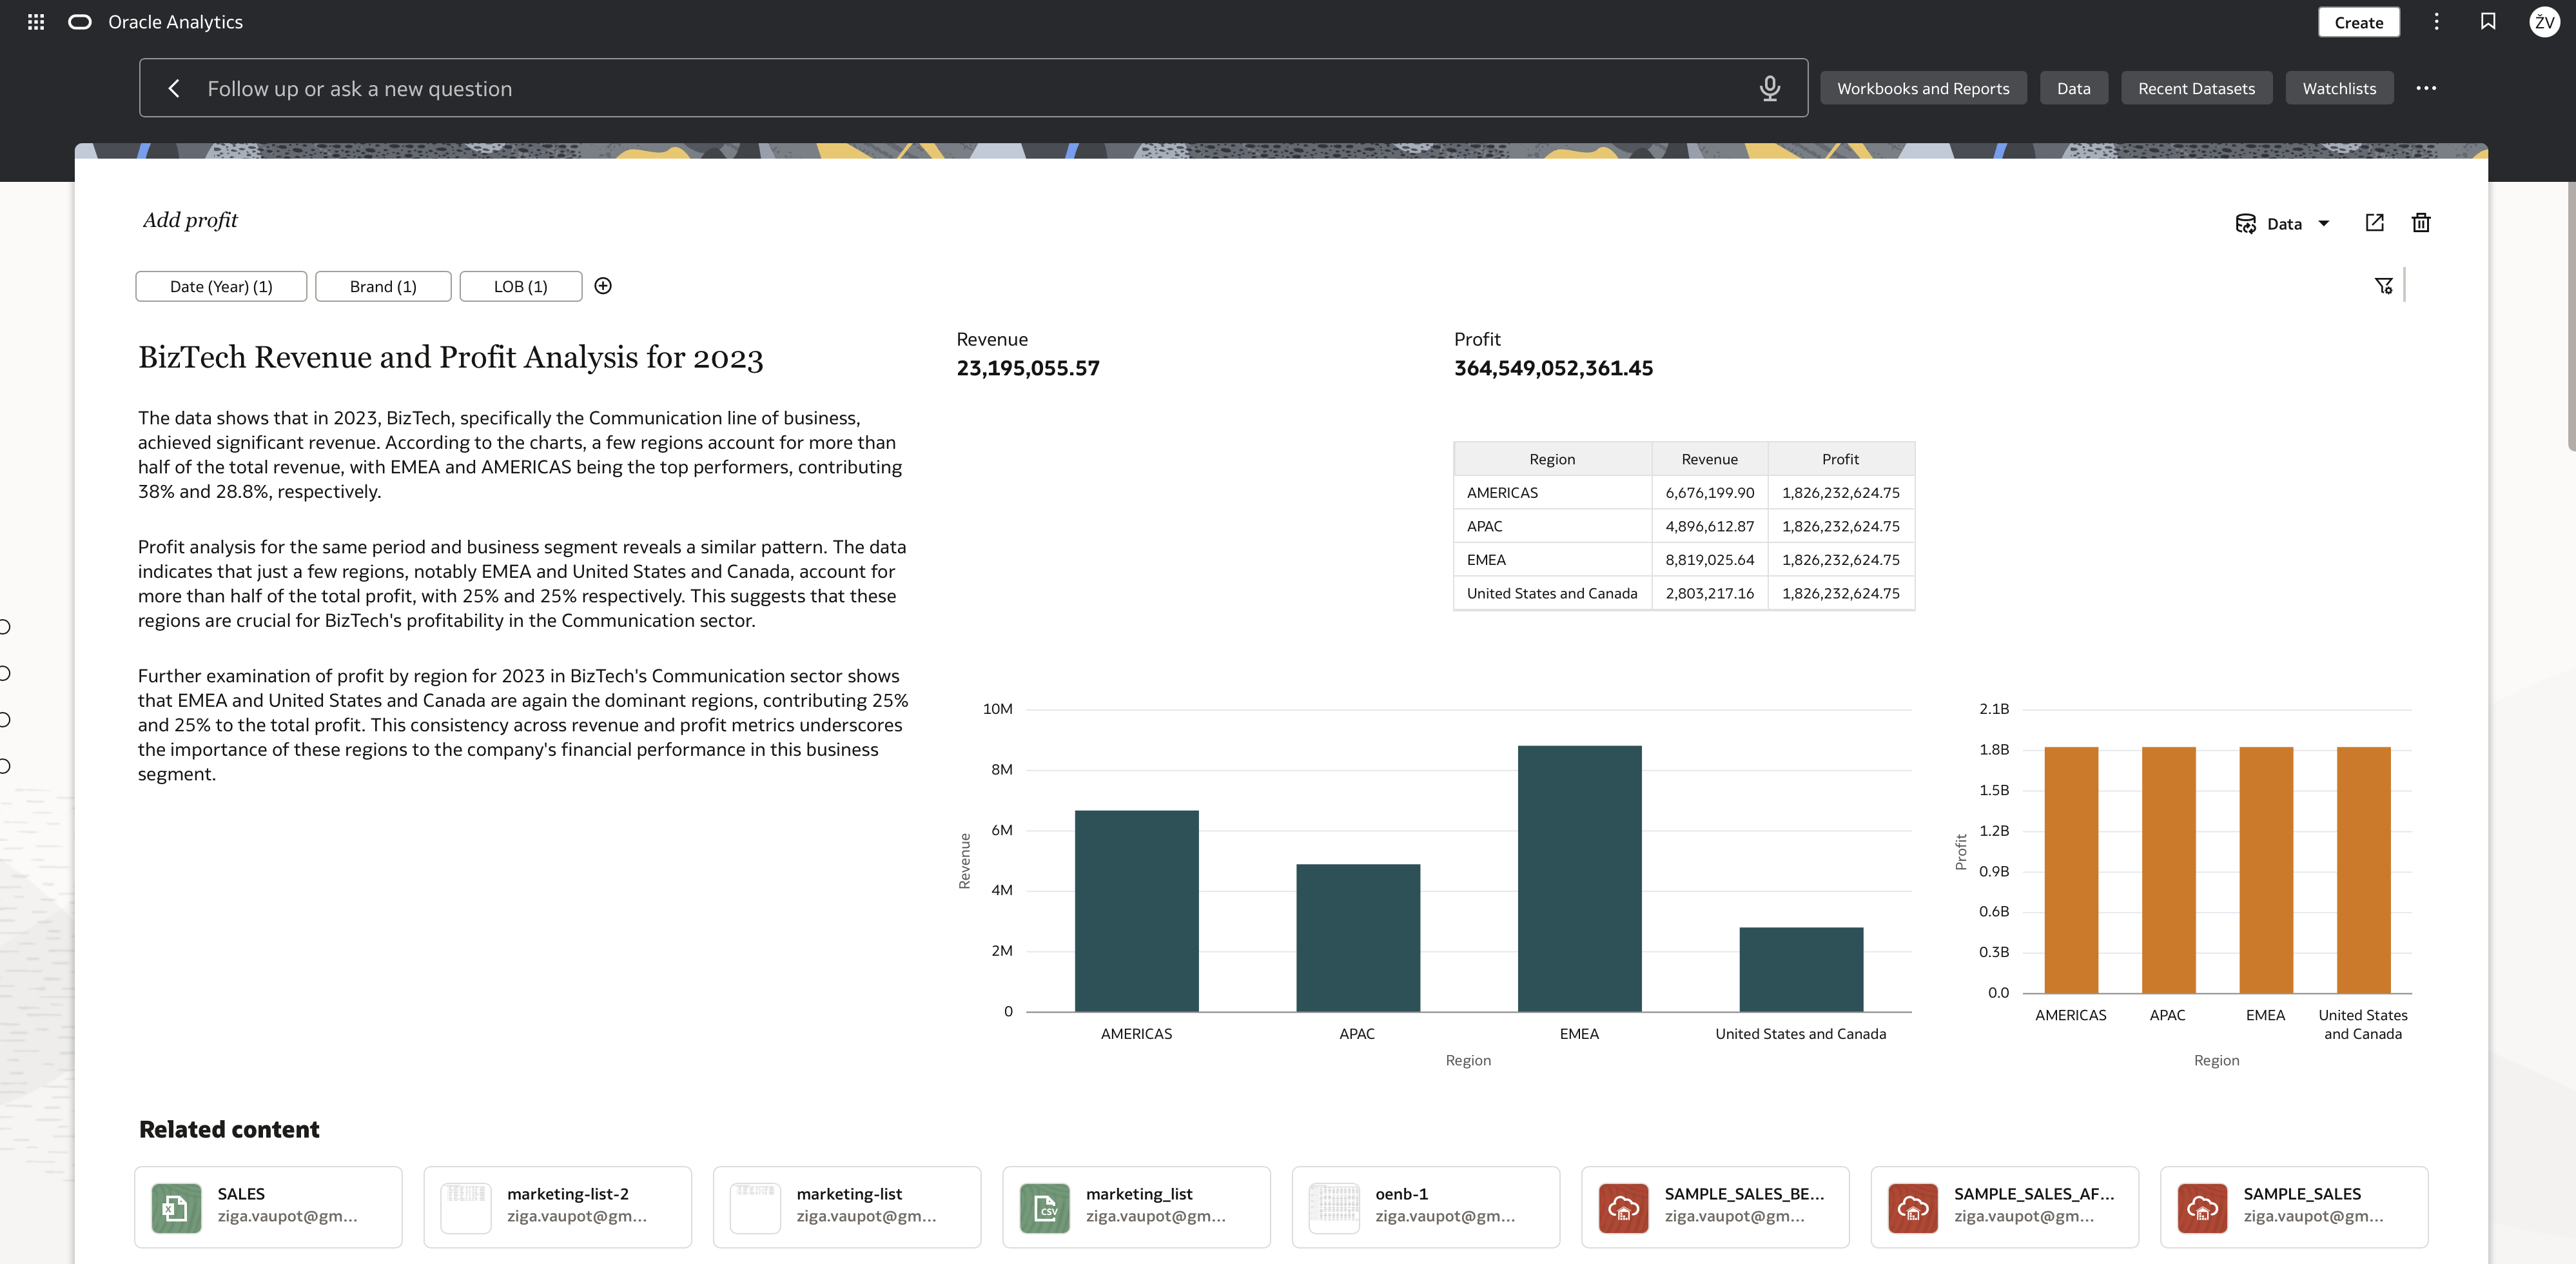Select EMEA revenue value 8,819,025.64
This screenshot has width=2576, height=1264.
(1709, 560)
